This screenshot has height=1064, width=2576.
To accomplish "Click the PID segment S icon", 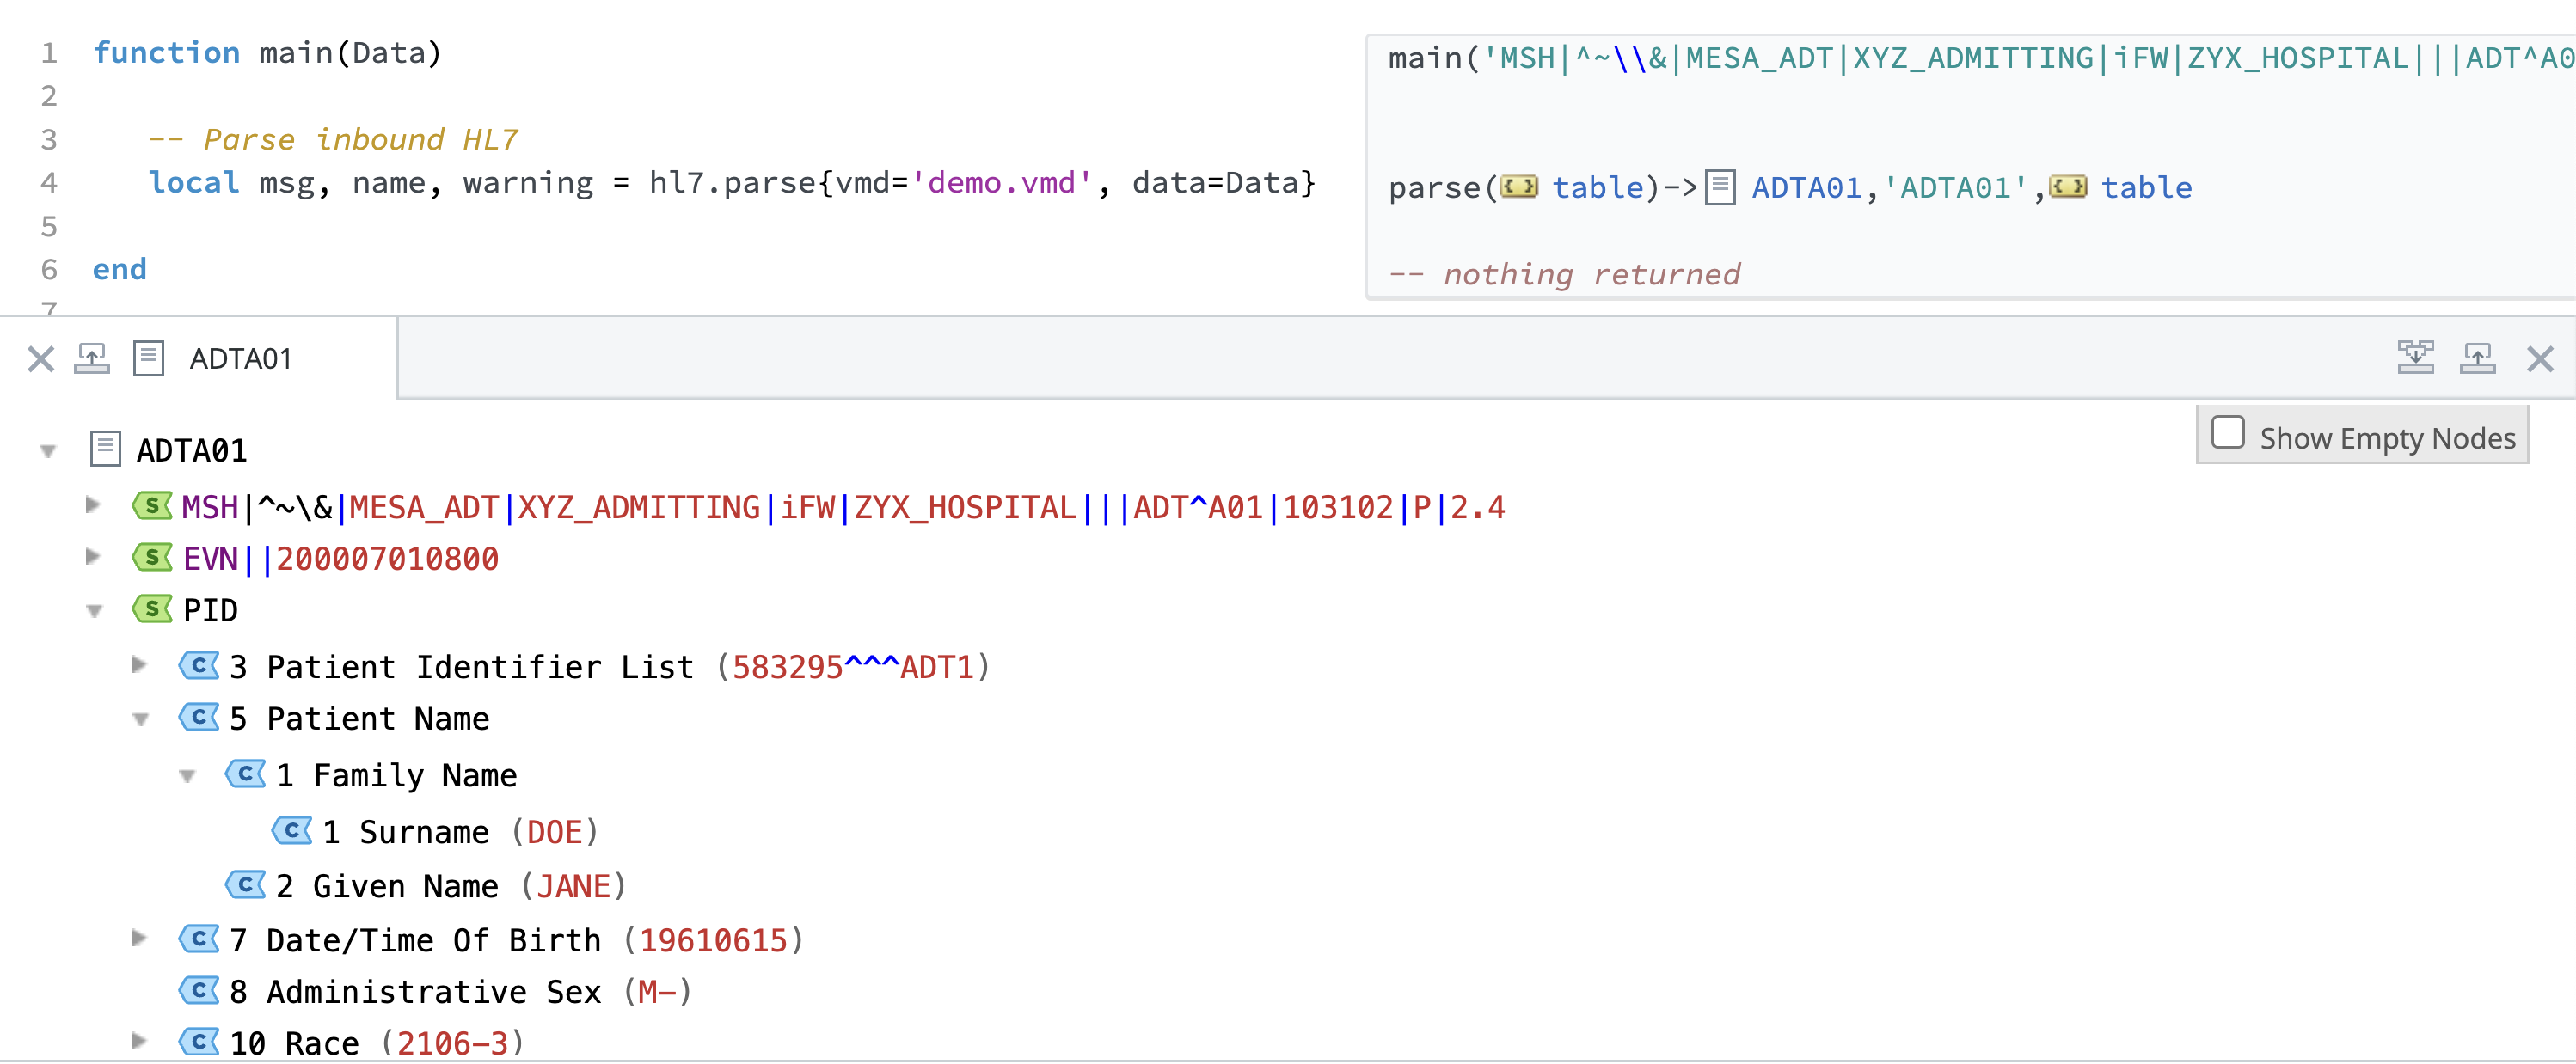I will pos(152,609).
